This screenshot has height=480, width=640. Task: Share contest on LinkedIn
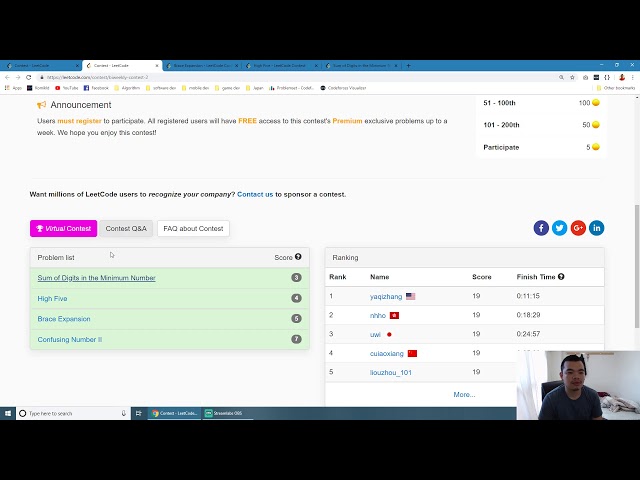click(596, 228)
